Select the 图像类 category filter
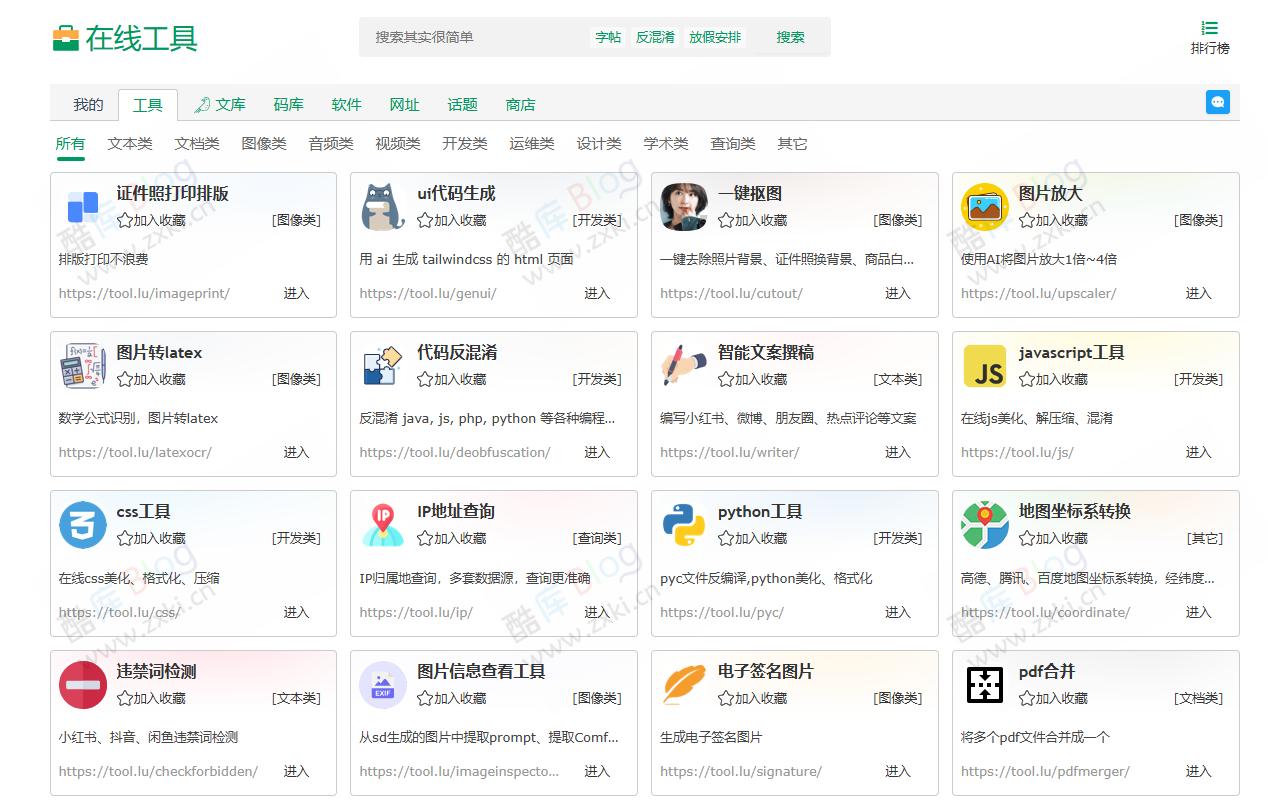 point(264,143)
